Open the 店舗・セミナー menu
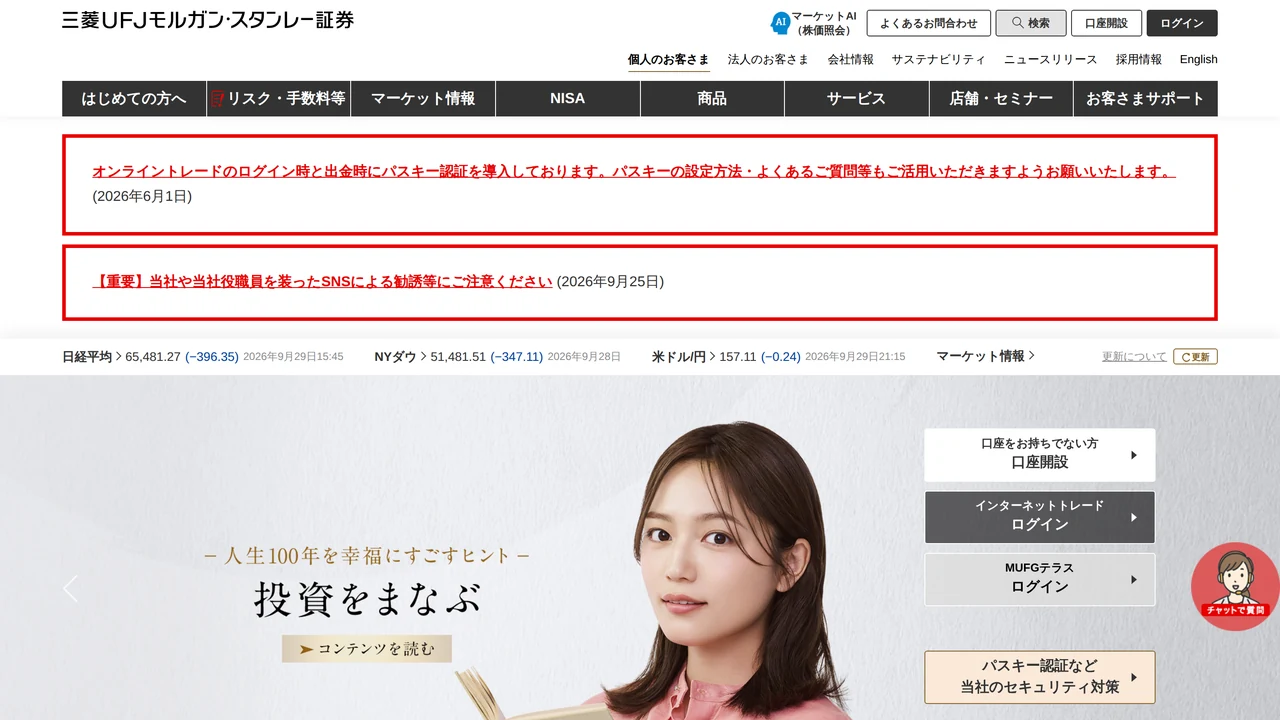 [1001, 99]
